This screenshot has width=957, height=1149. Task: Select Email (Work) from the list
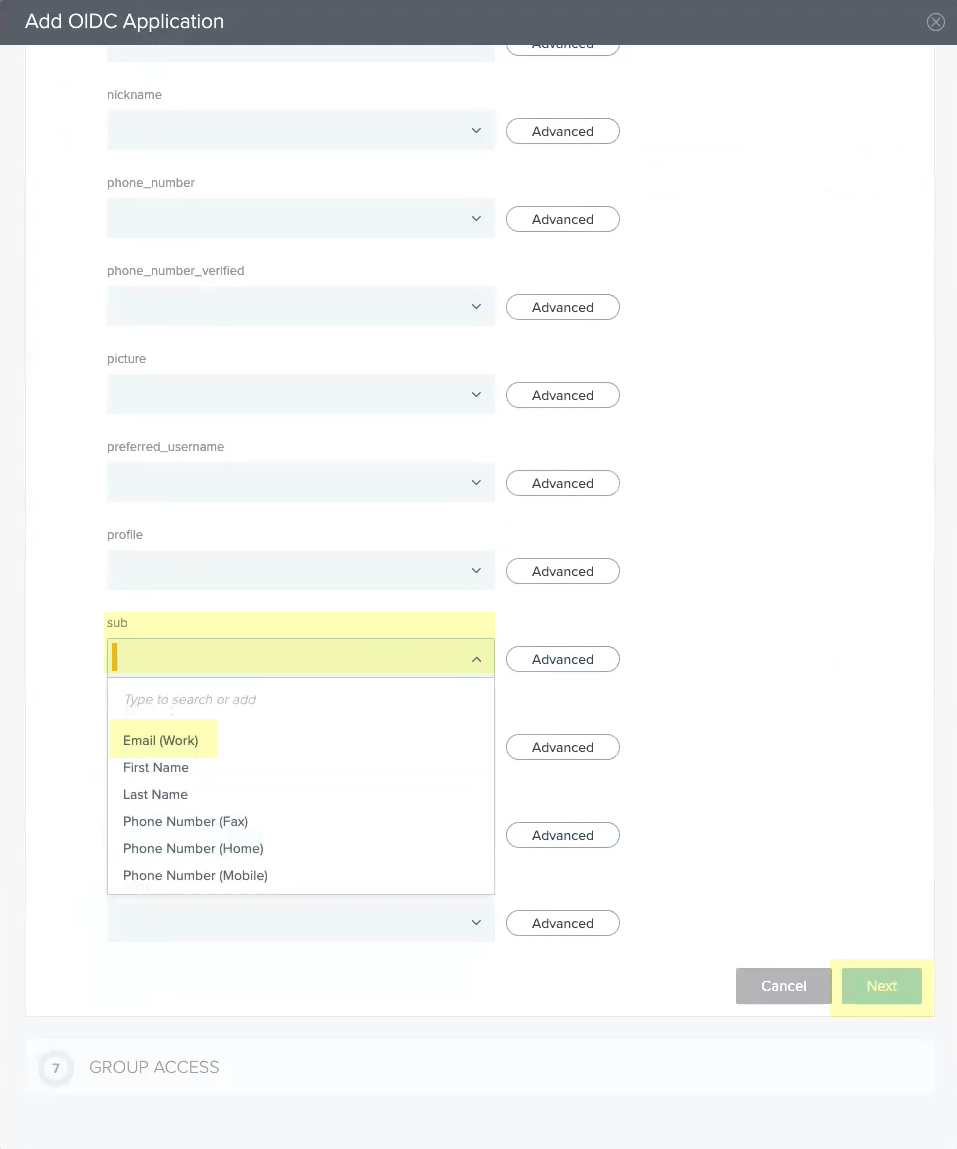click(x=161, y=740)
